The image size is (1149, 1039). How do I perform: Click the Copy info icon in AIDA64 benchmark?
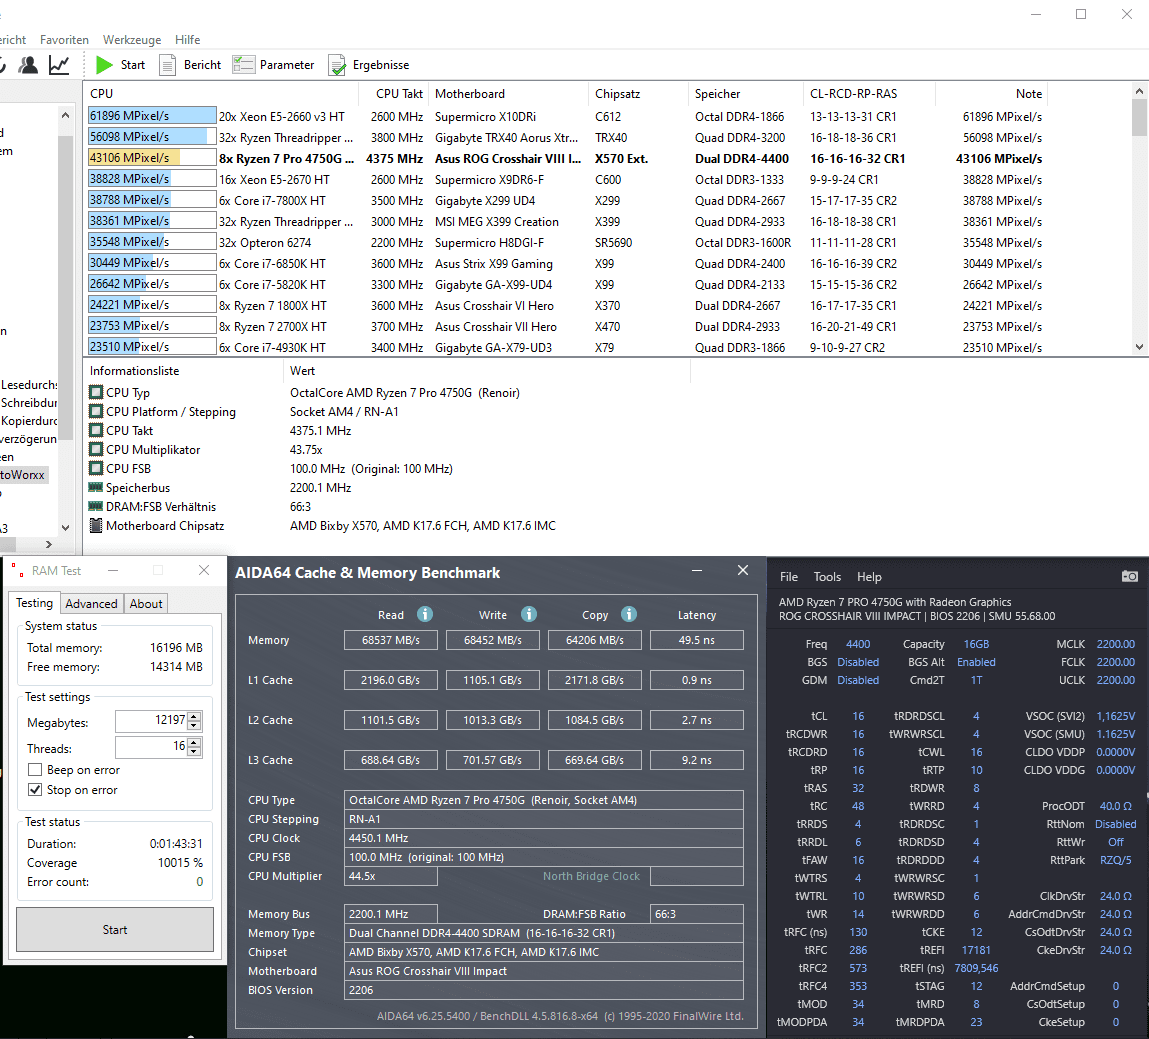coord(629,614)
